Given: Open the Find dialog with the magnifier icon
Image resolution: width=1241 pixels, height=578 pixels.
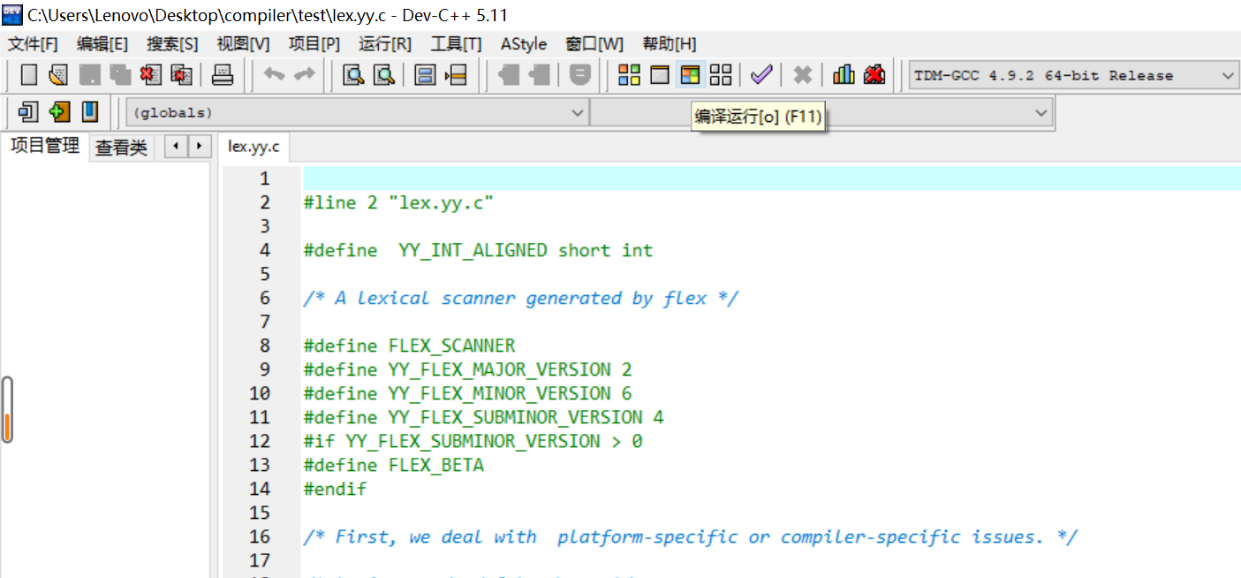Looking at the screenshot, I should point(352,74).
